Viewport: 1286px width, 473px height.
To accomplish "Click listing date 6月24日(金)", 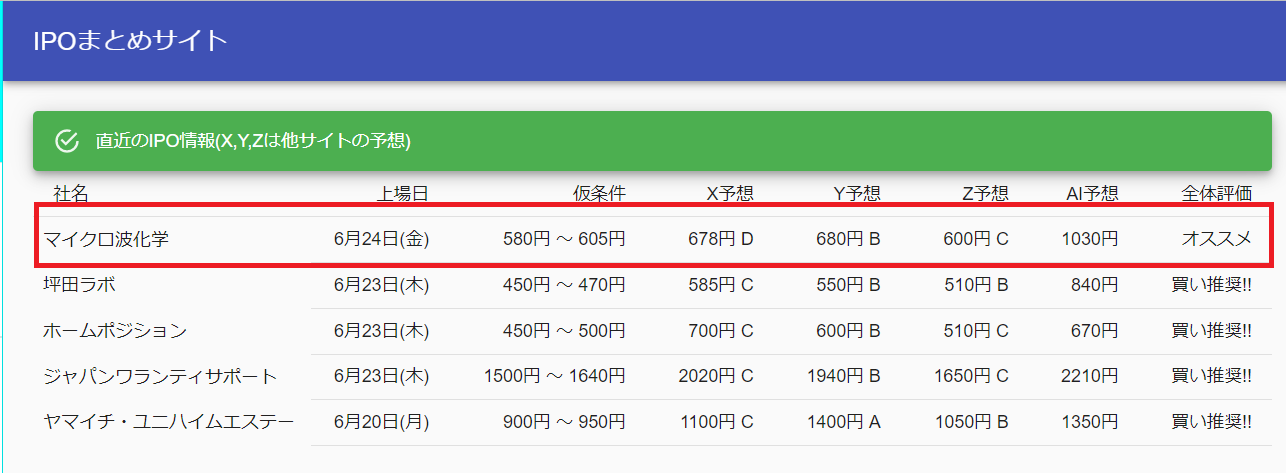I will click(x=382, y=239).
